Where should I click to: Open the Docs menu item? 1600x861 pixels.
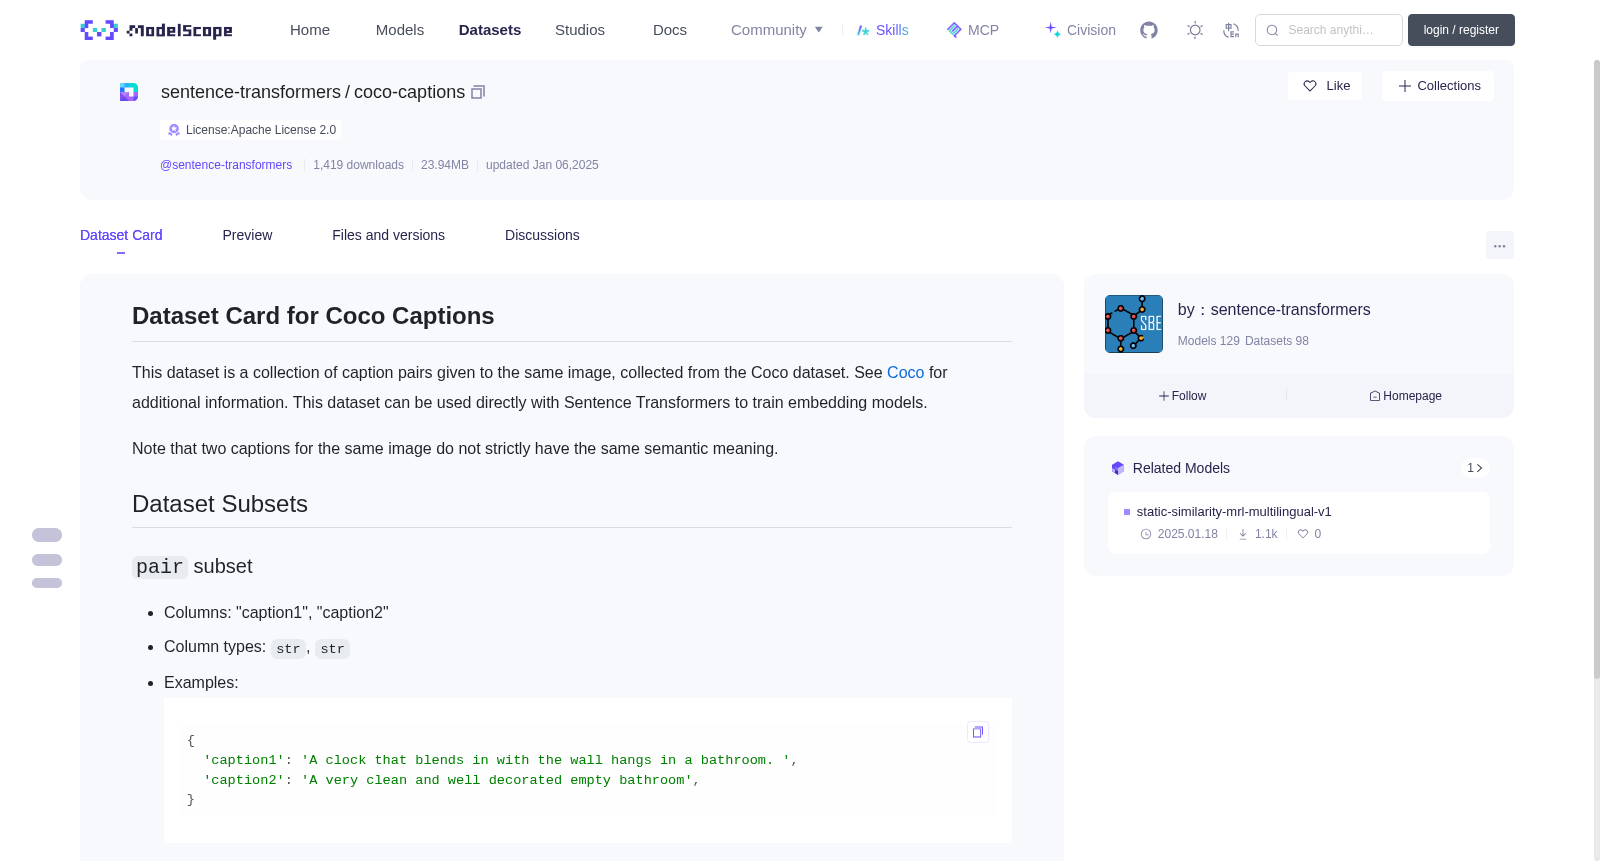coord(670,30)
